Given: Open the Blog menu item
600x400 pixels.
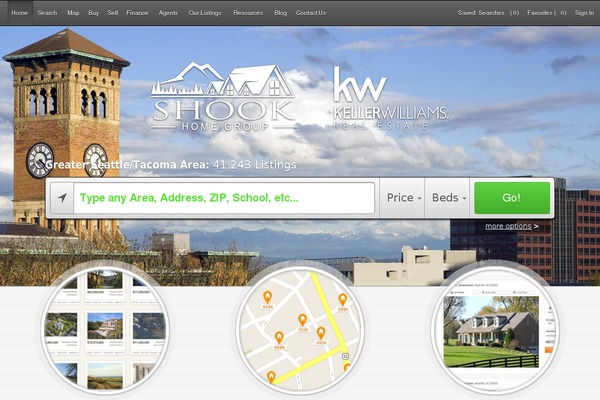Looking at the screenshot, I should click(x=280, y=13).
